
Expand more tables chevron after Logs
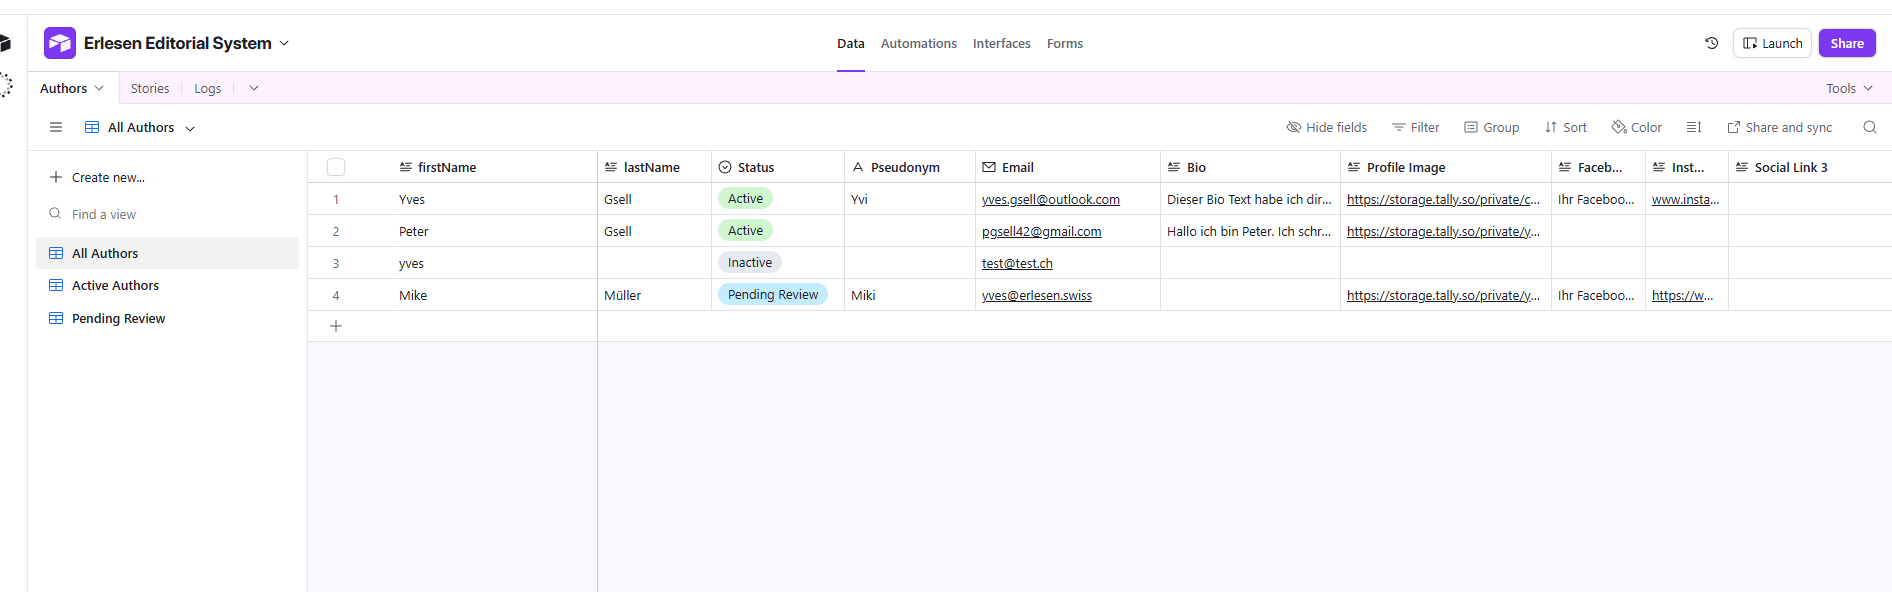tap(254, 88)
